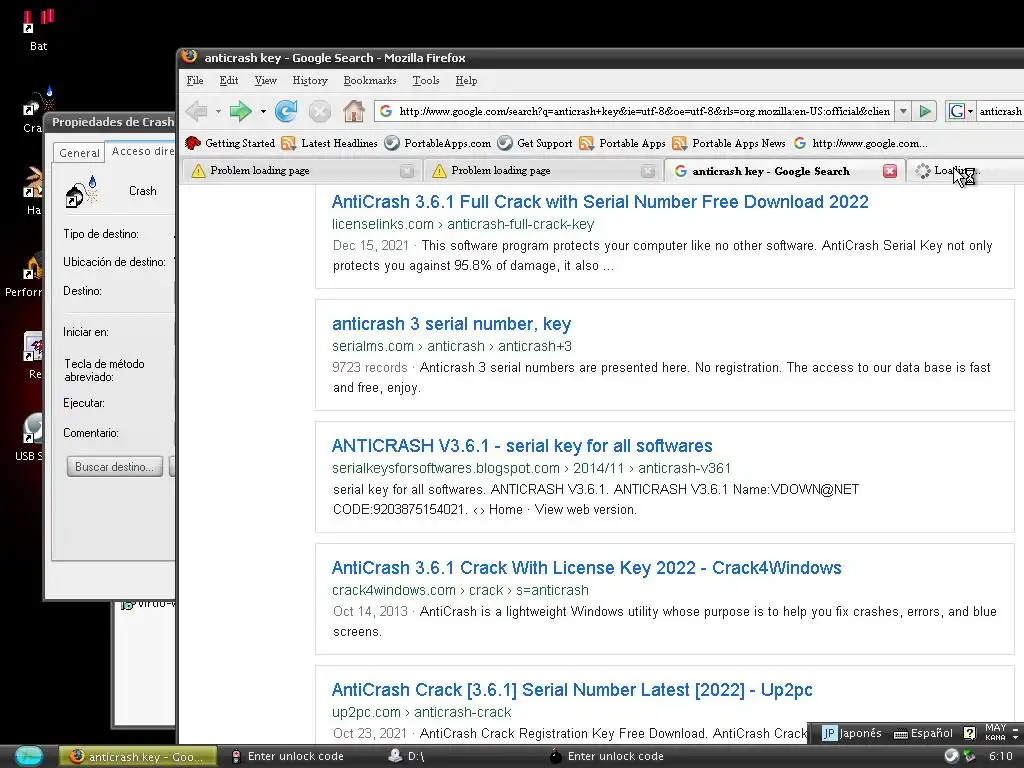The width and height of the screenshot is (1024, 768).
Task: Go back with Firefox back arrow
Action: pos(197,112)
